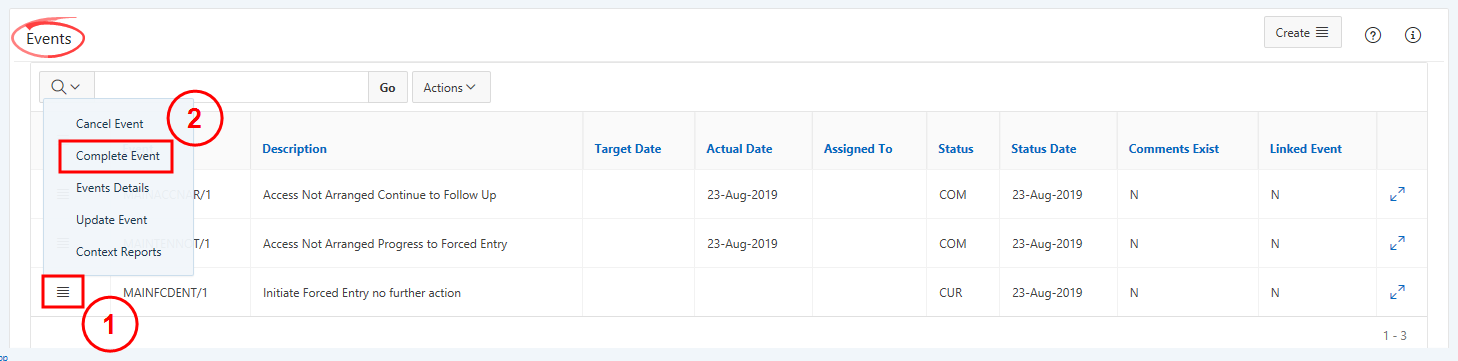Sort by the Status Date column header
This screenshot has height=361, width=1458.
[x=1043, y=149]
